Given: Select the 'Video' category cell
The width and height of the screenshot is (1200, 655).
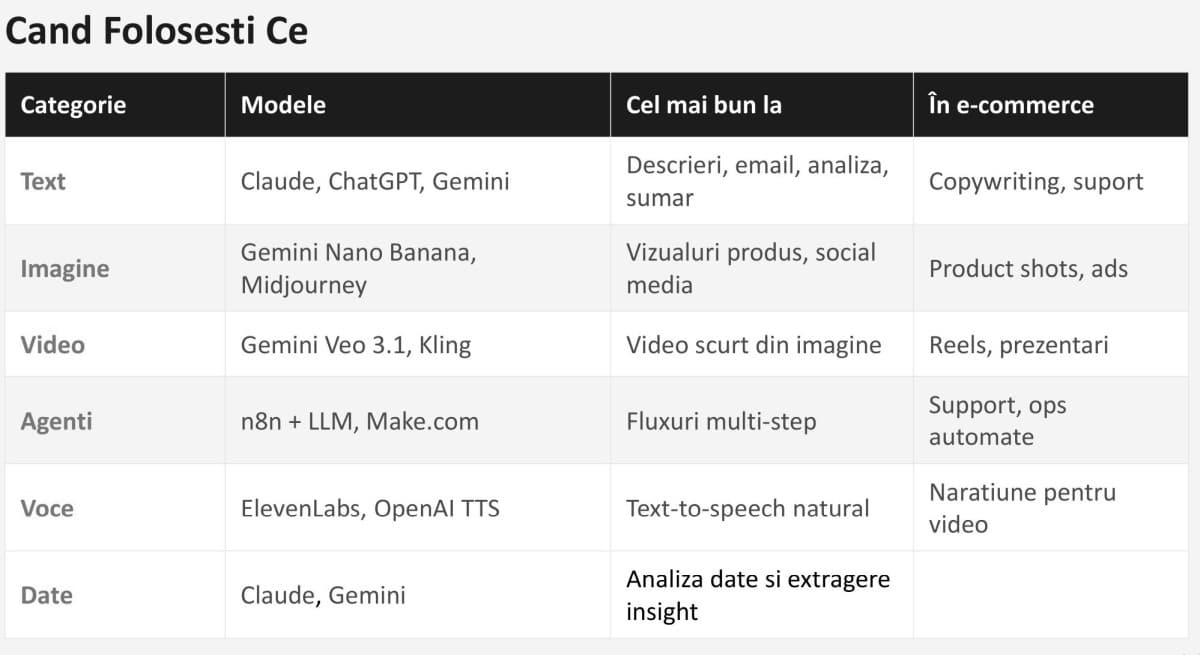Looking at the screenshot, I should coord(53,345).
